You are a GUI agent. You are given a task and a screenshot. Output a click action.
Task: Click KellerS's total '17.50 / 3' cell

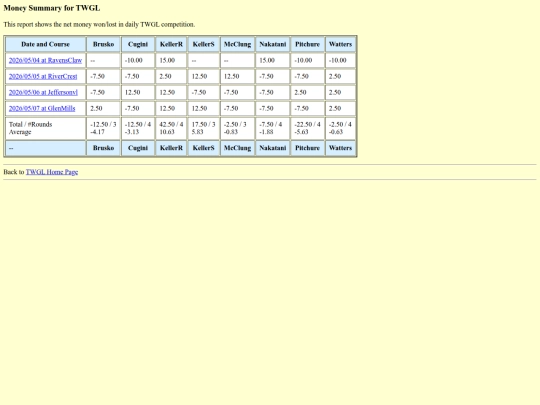[x=204, y=128]
